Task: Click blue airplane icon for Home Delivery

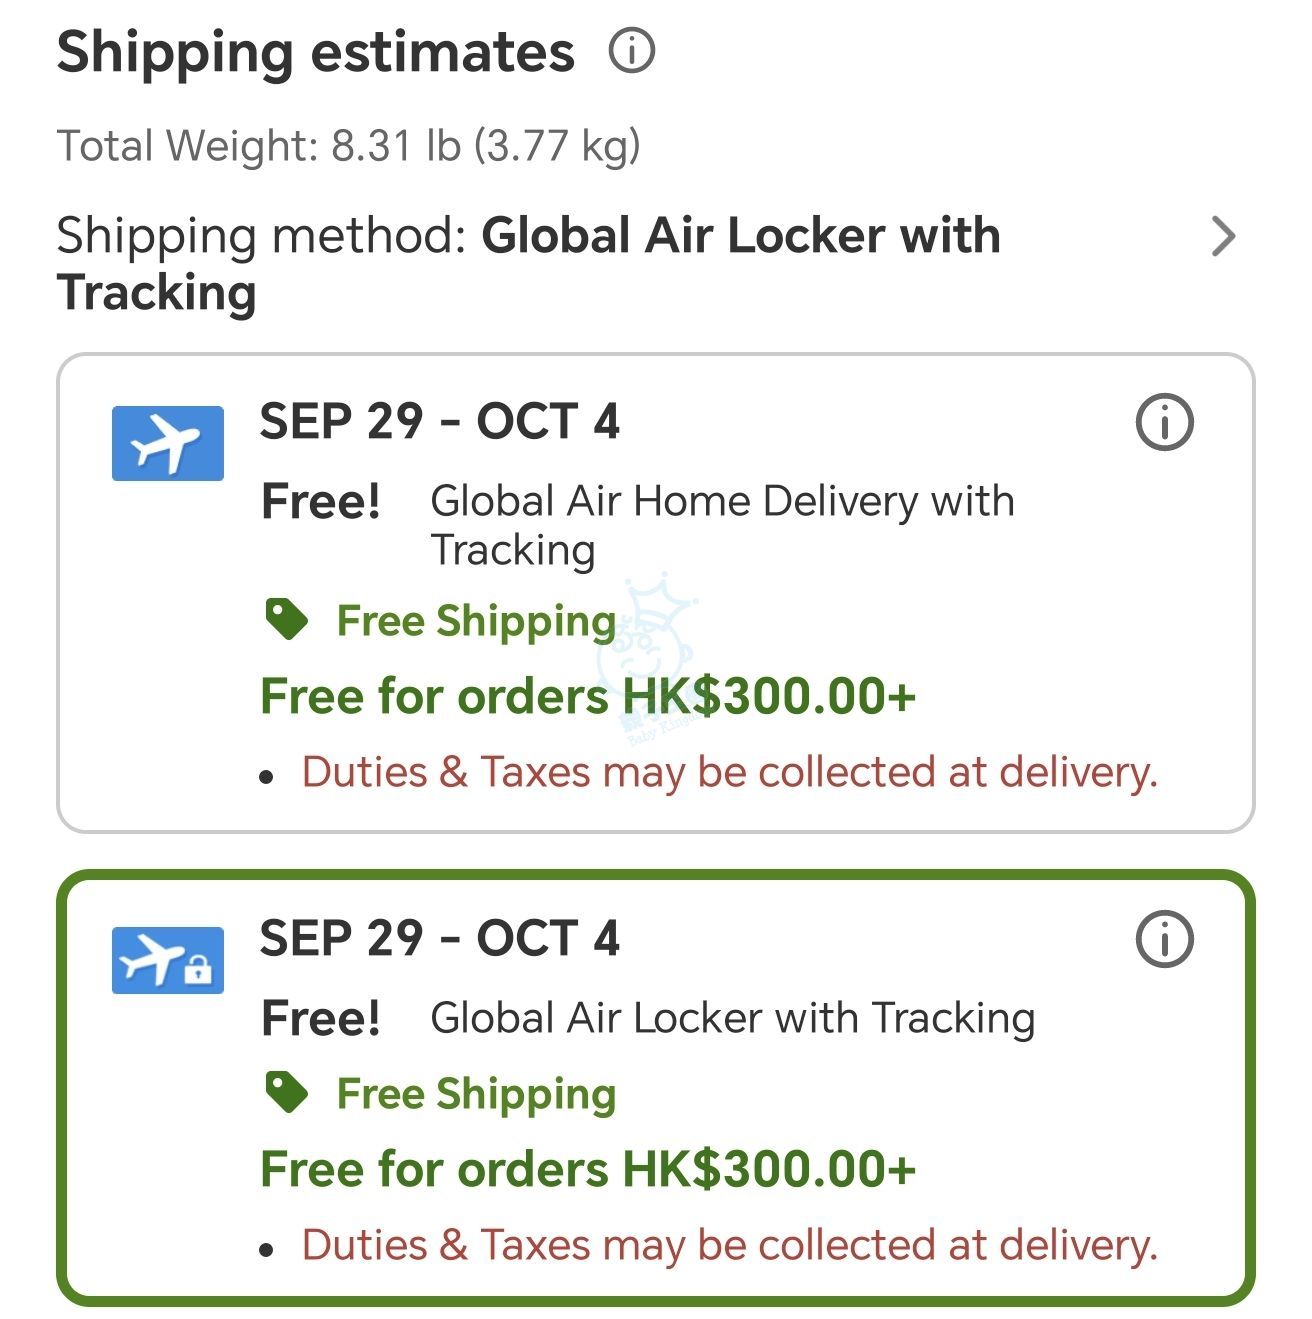Action: (168, 443)
